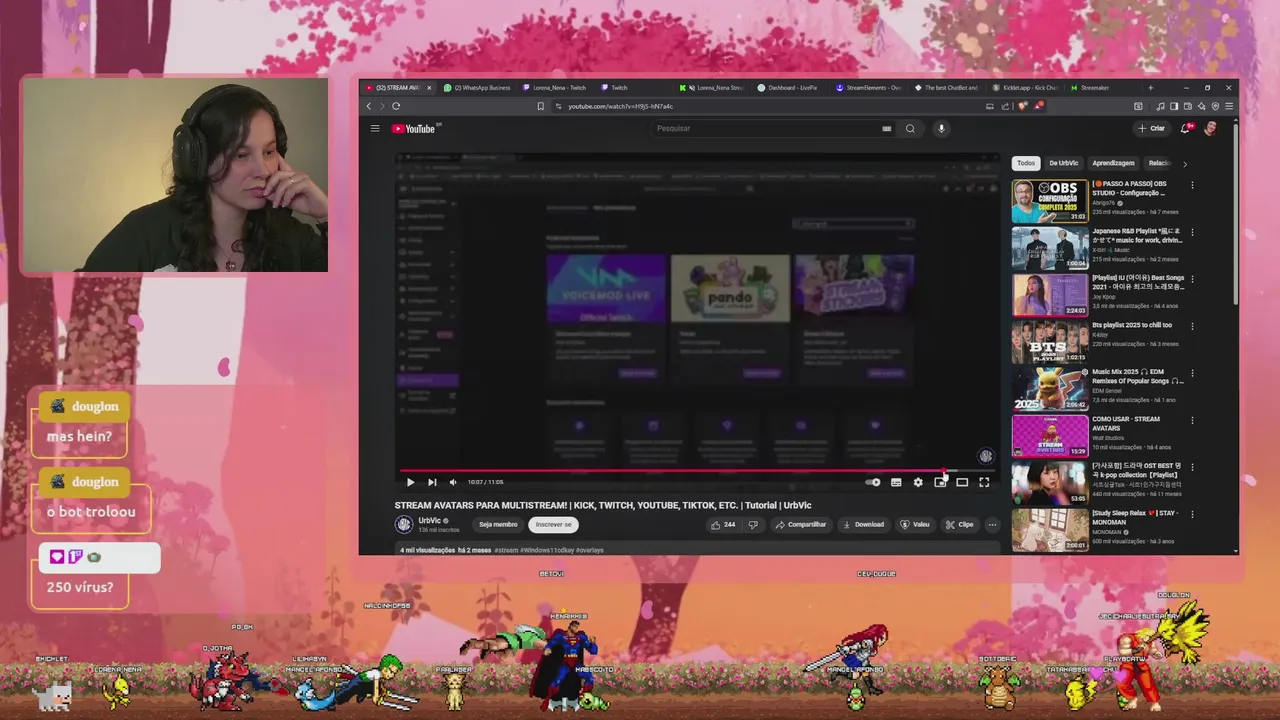Click the Download button
This screenshot has height=720, width=1280.
pos(864,524)
